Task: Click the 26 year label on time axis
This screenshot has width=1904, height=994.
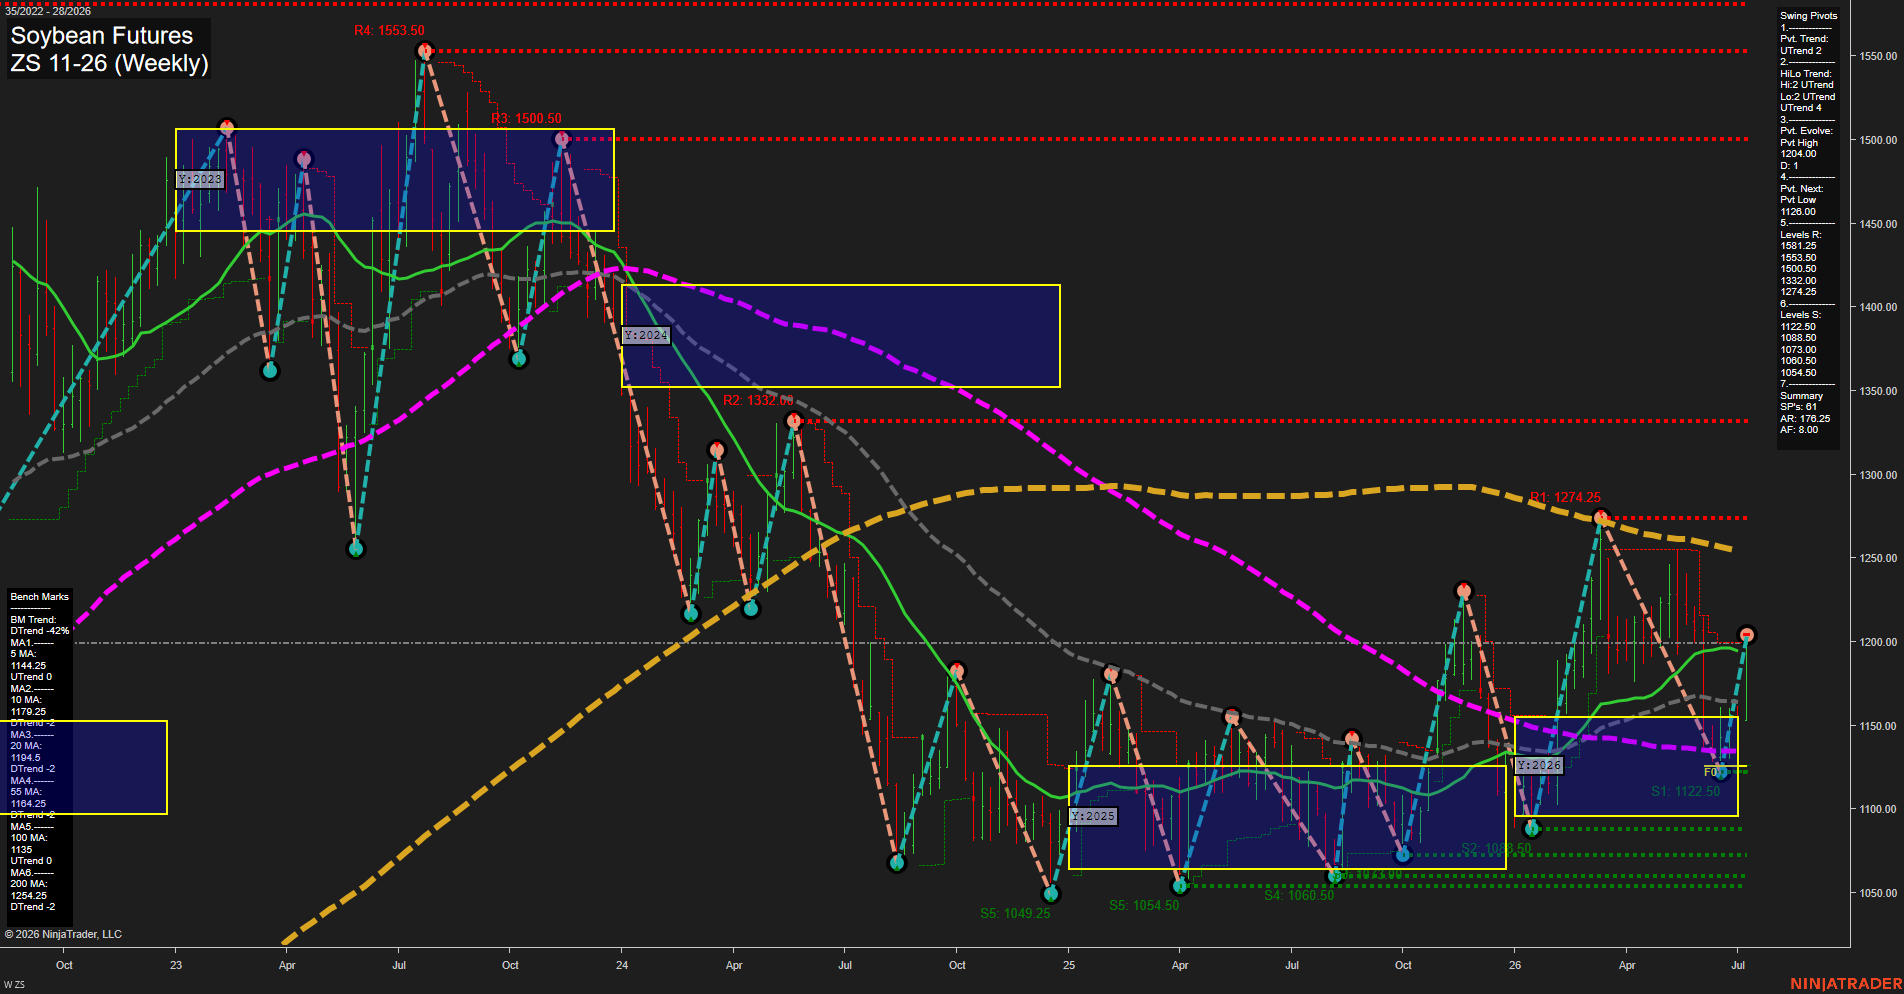Action: tap(1515, 965)
